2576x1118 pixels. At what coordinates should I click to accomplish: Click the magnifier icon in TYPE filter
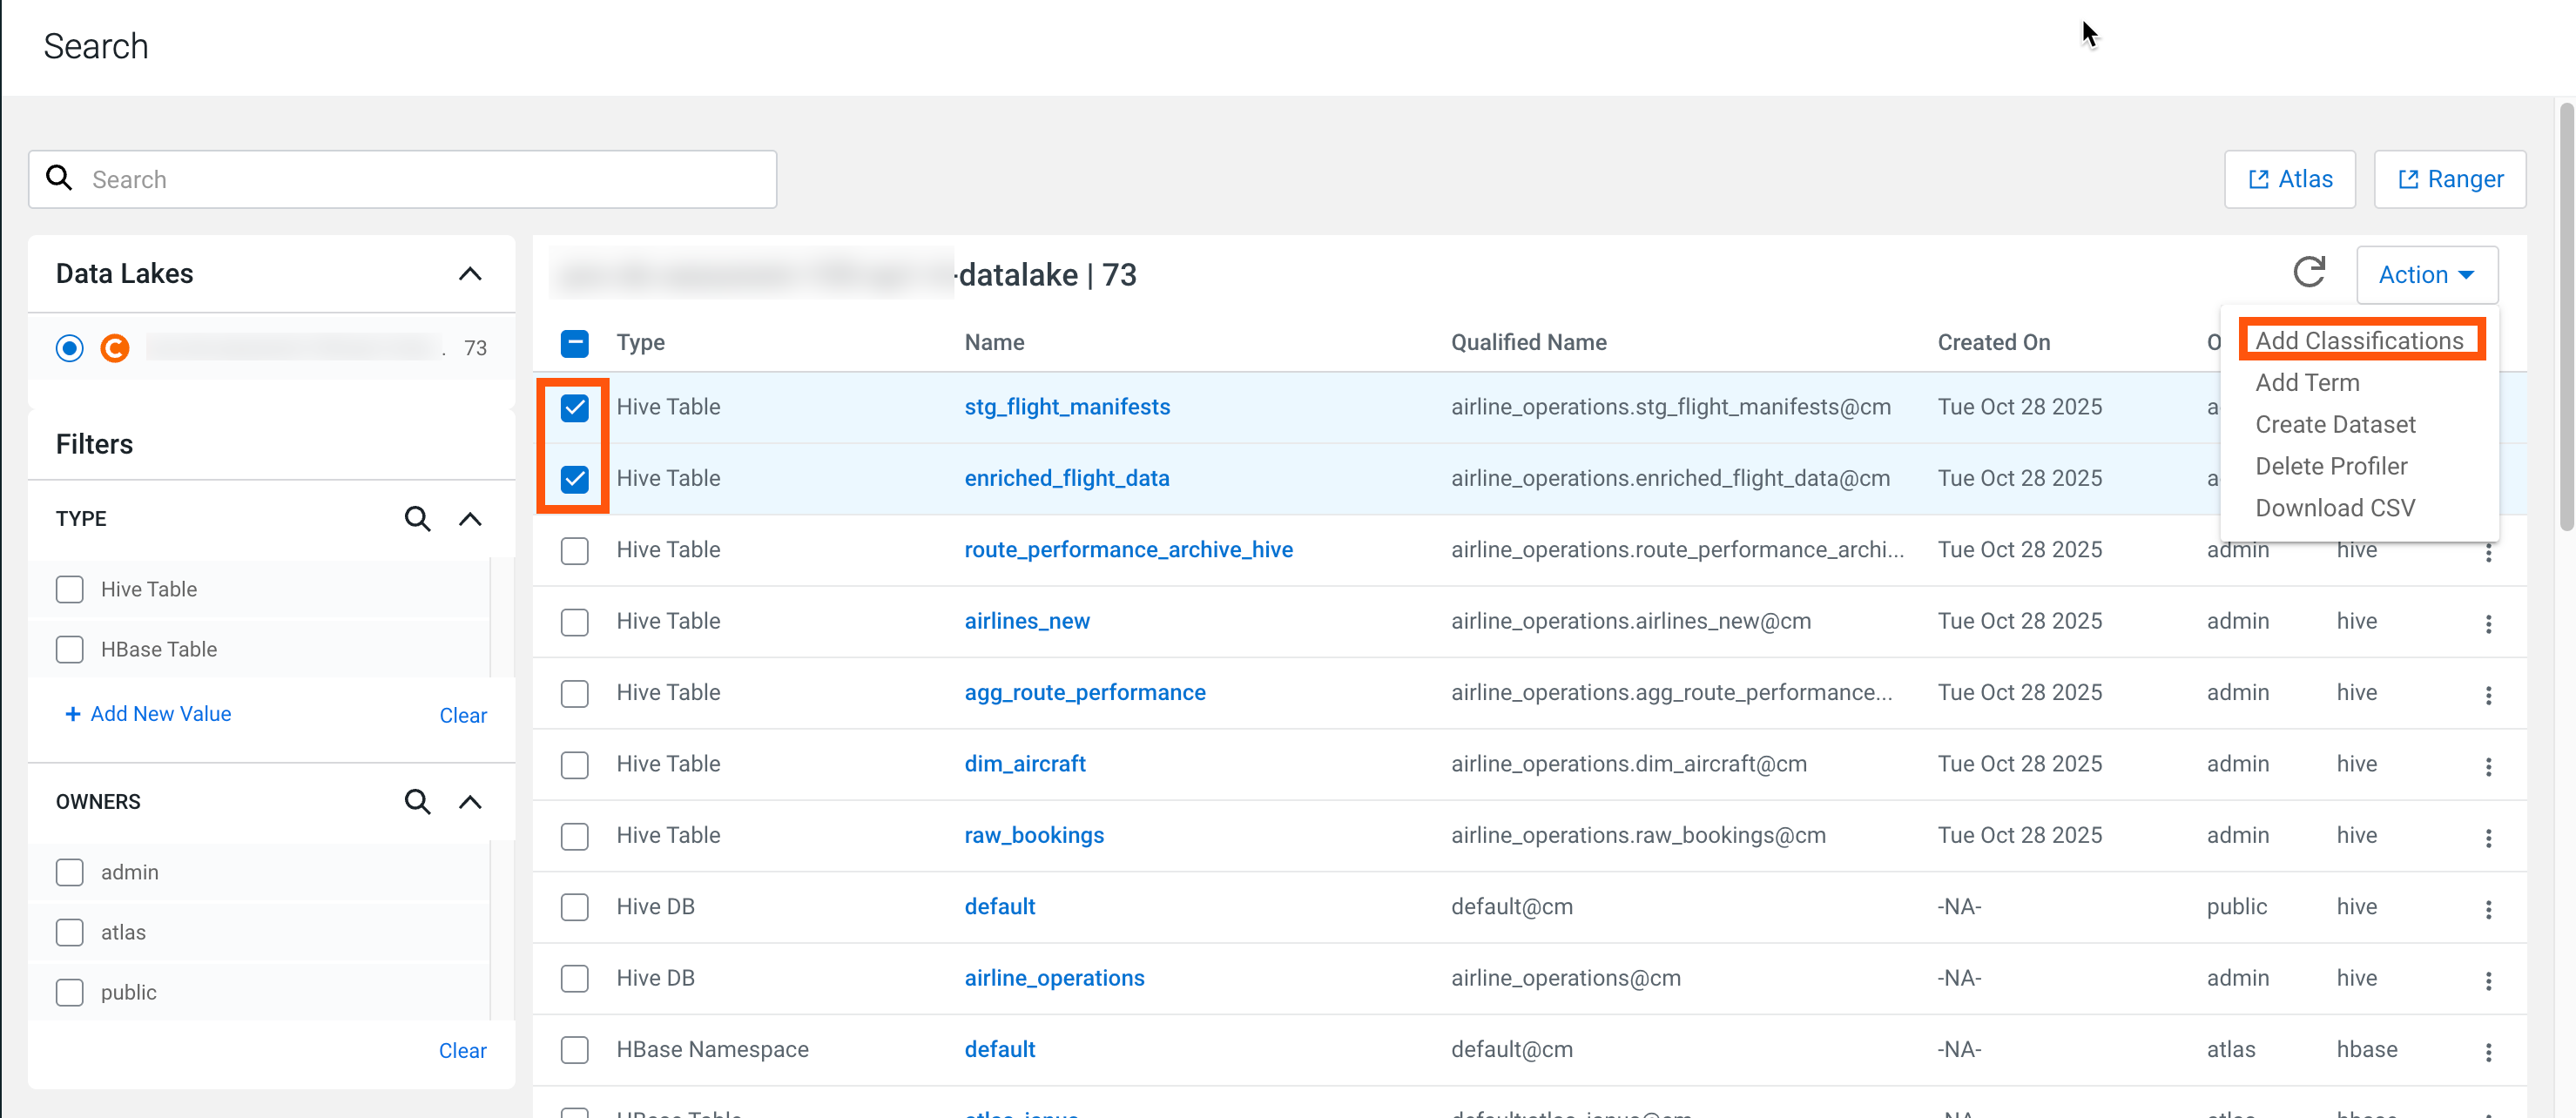tap(417, 518)
